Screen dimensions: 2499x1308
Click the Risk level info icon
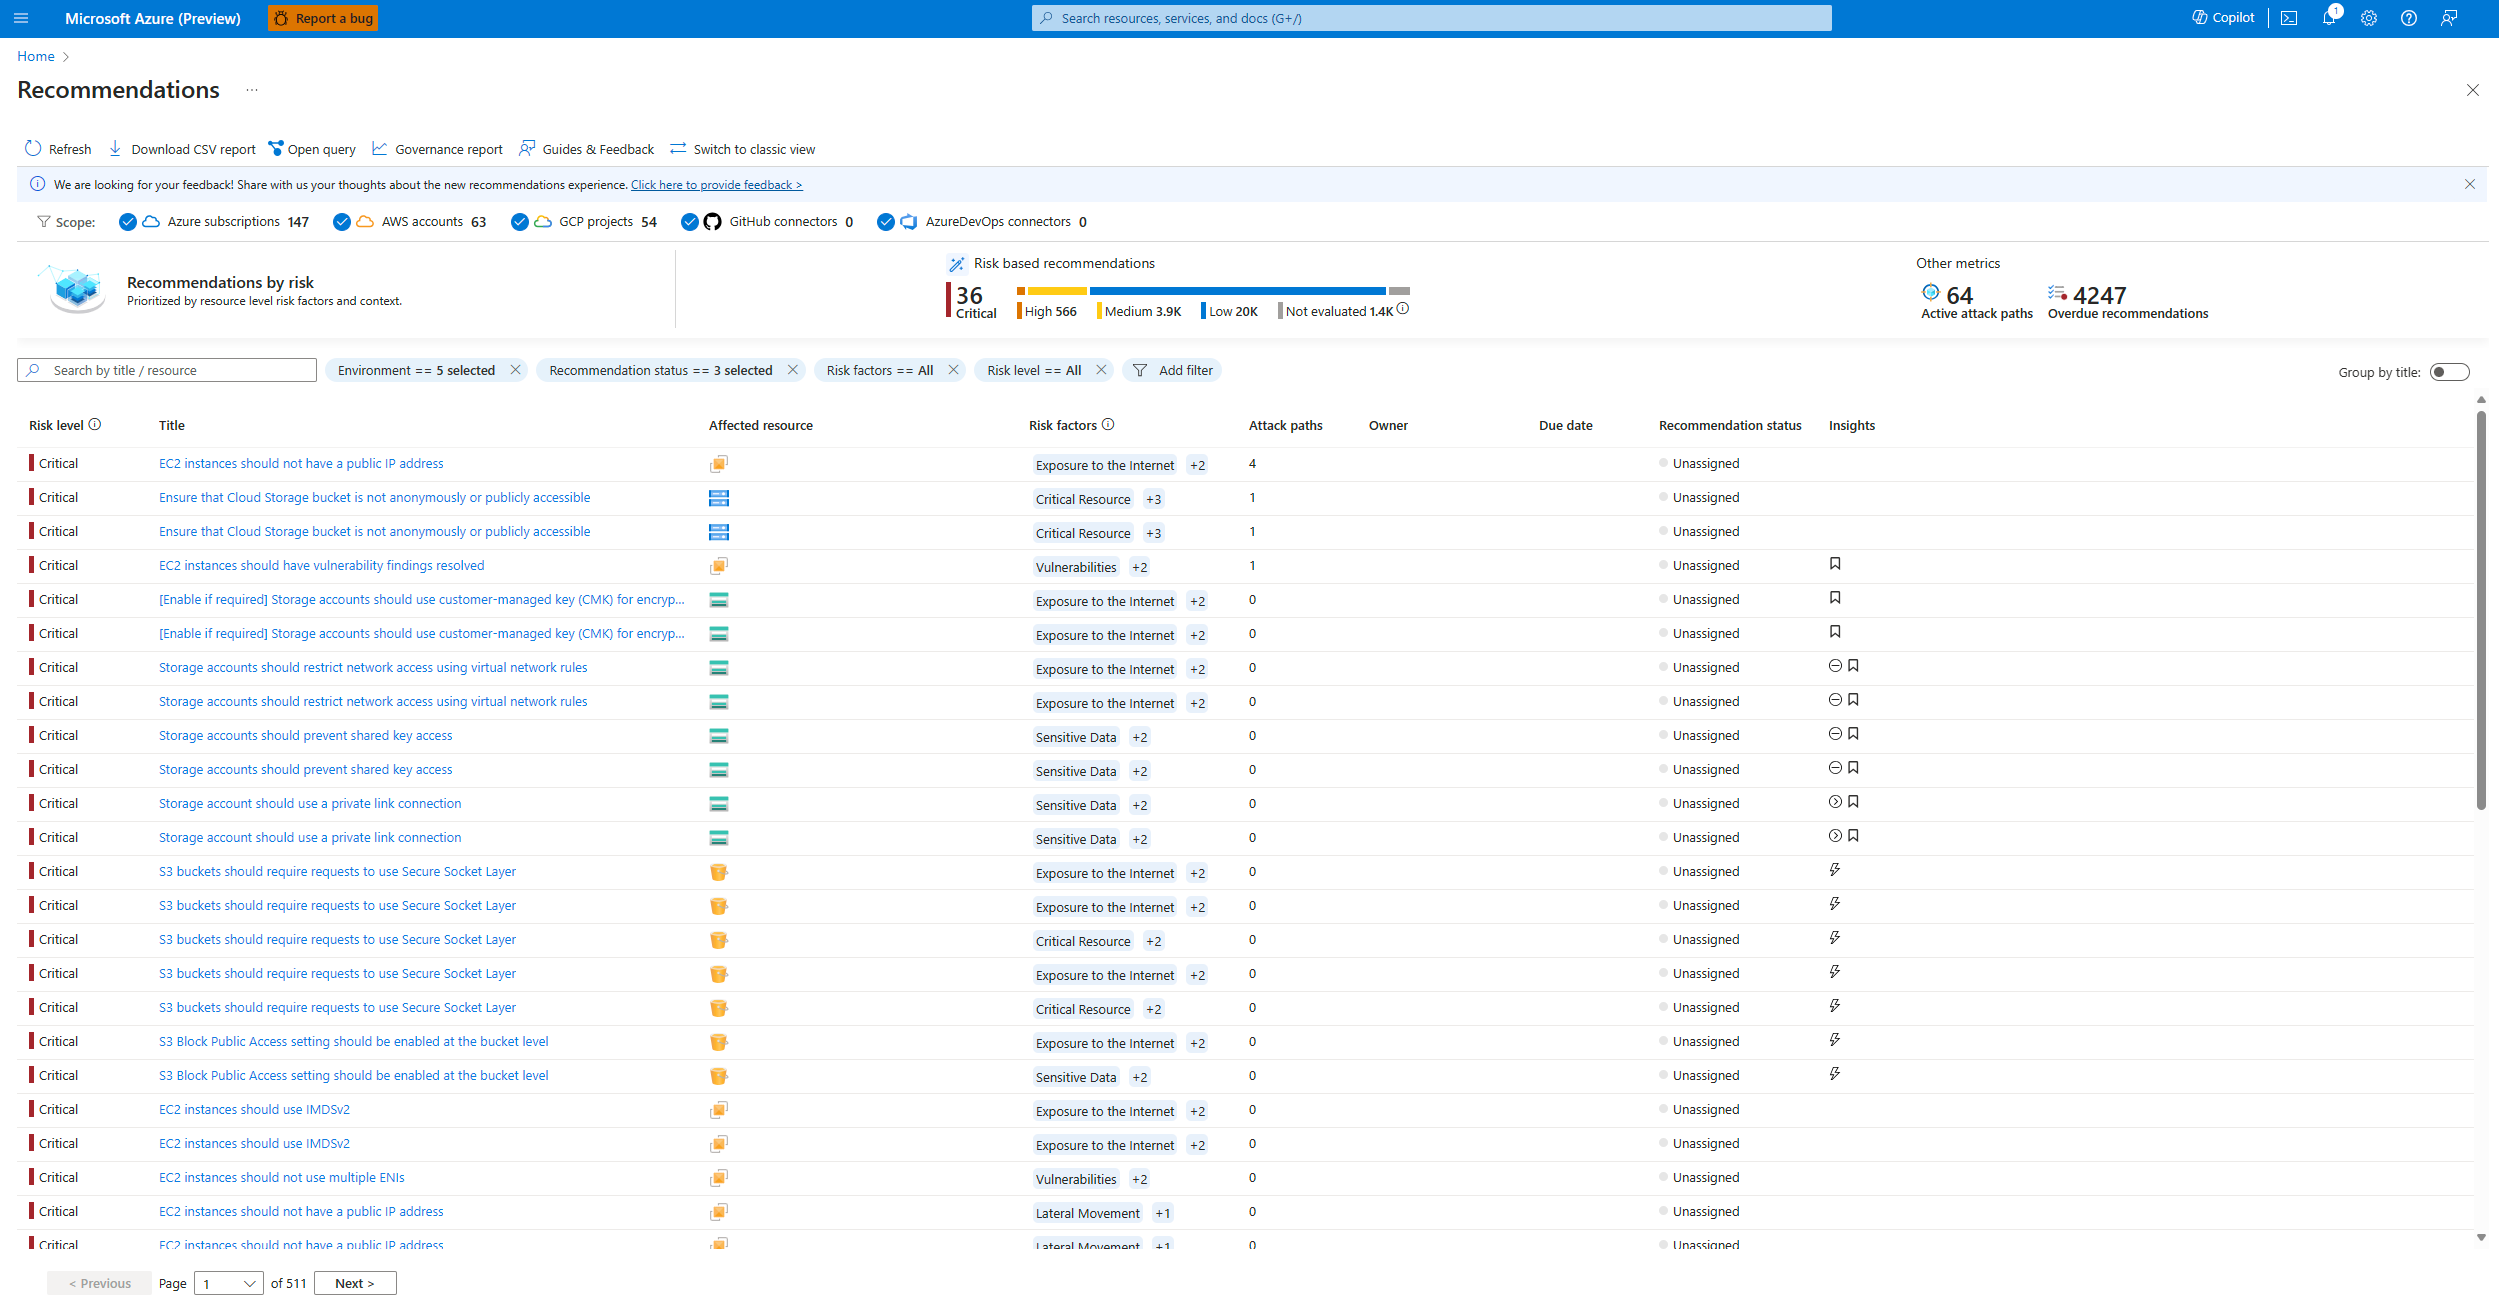pyautogui.click(x=95, y=425)
